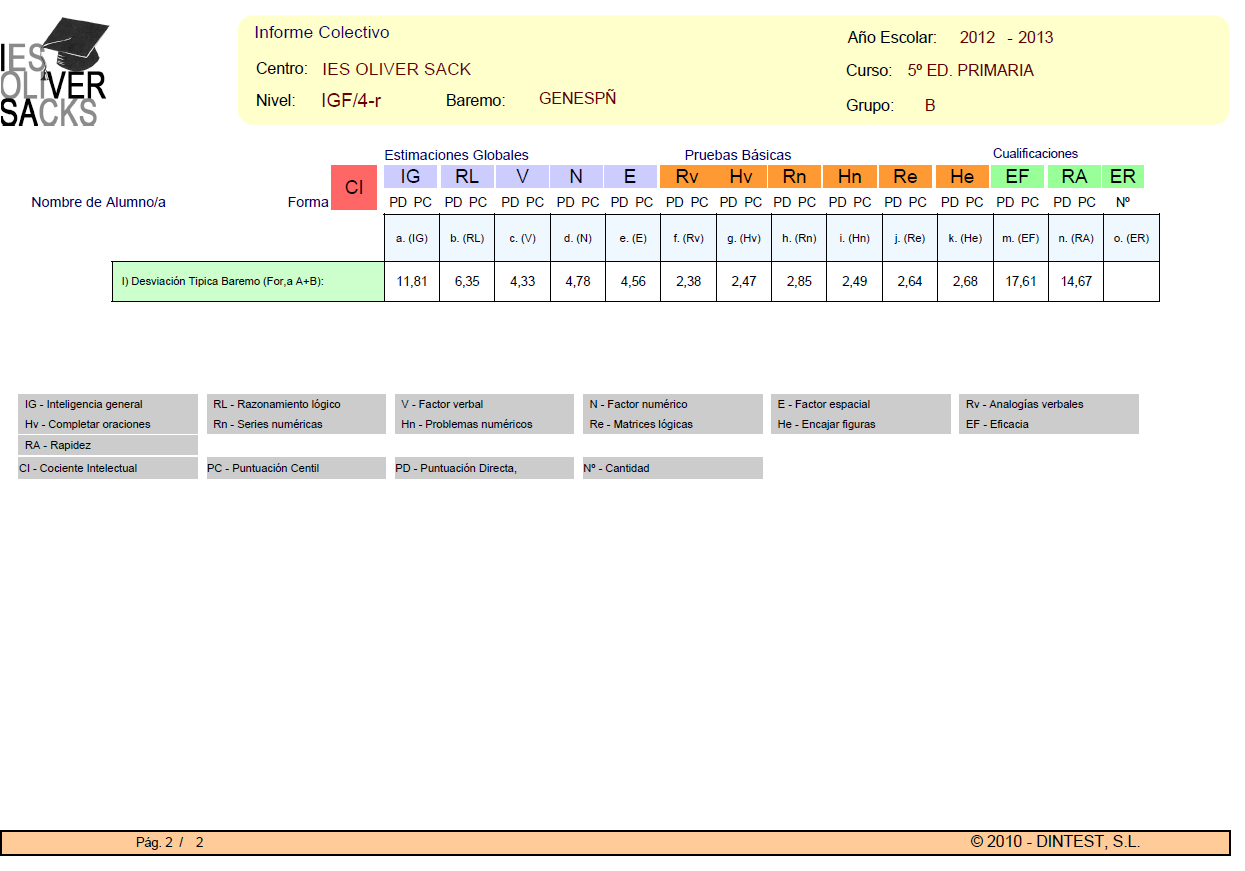Select the 11,81 value in IG column
Screen dimensions: 1245x871
pyautogui.click(x=411, y=282)
